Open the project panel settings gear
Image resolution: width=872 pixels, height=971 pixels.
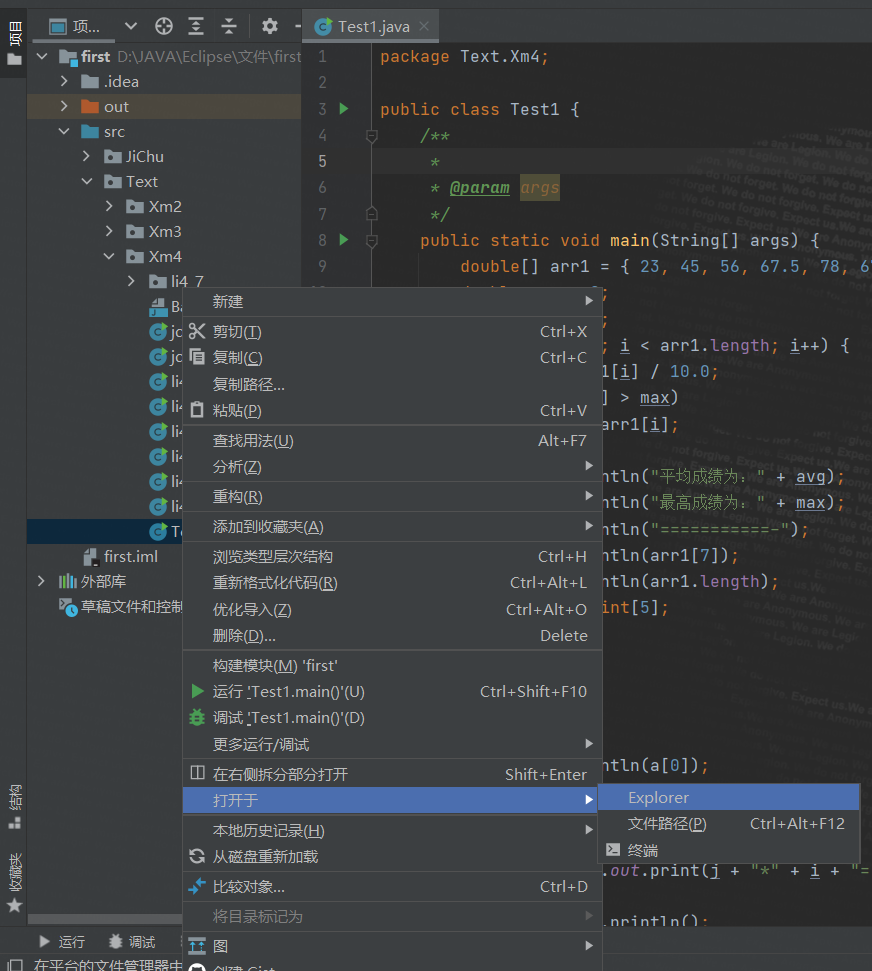(x=269, y=26)
